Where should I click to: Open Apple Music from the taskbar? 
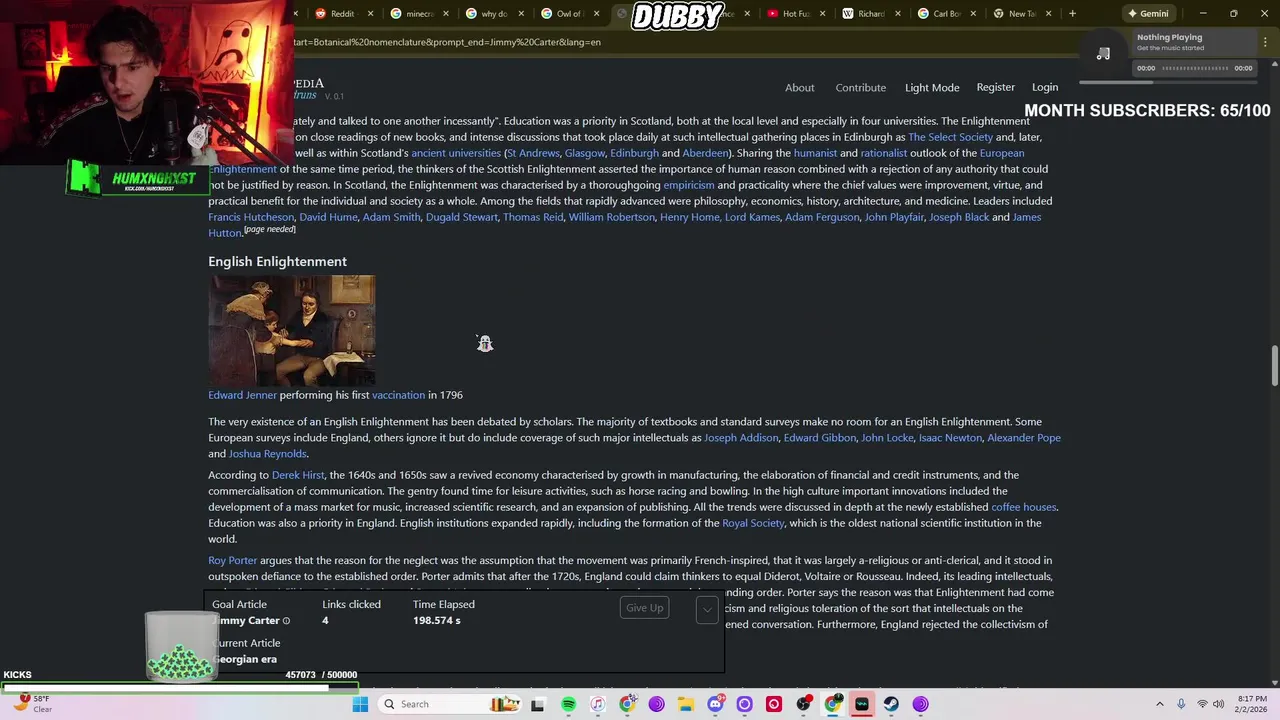[598, 704]
